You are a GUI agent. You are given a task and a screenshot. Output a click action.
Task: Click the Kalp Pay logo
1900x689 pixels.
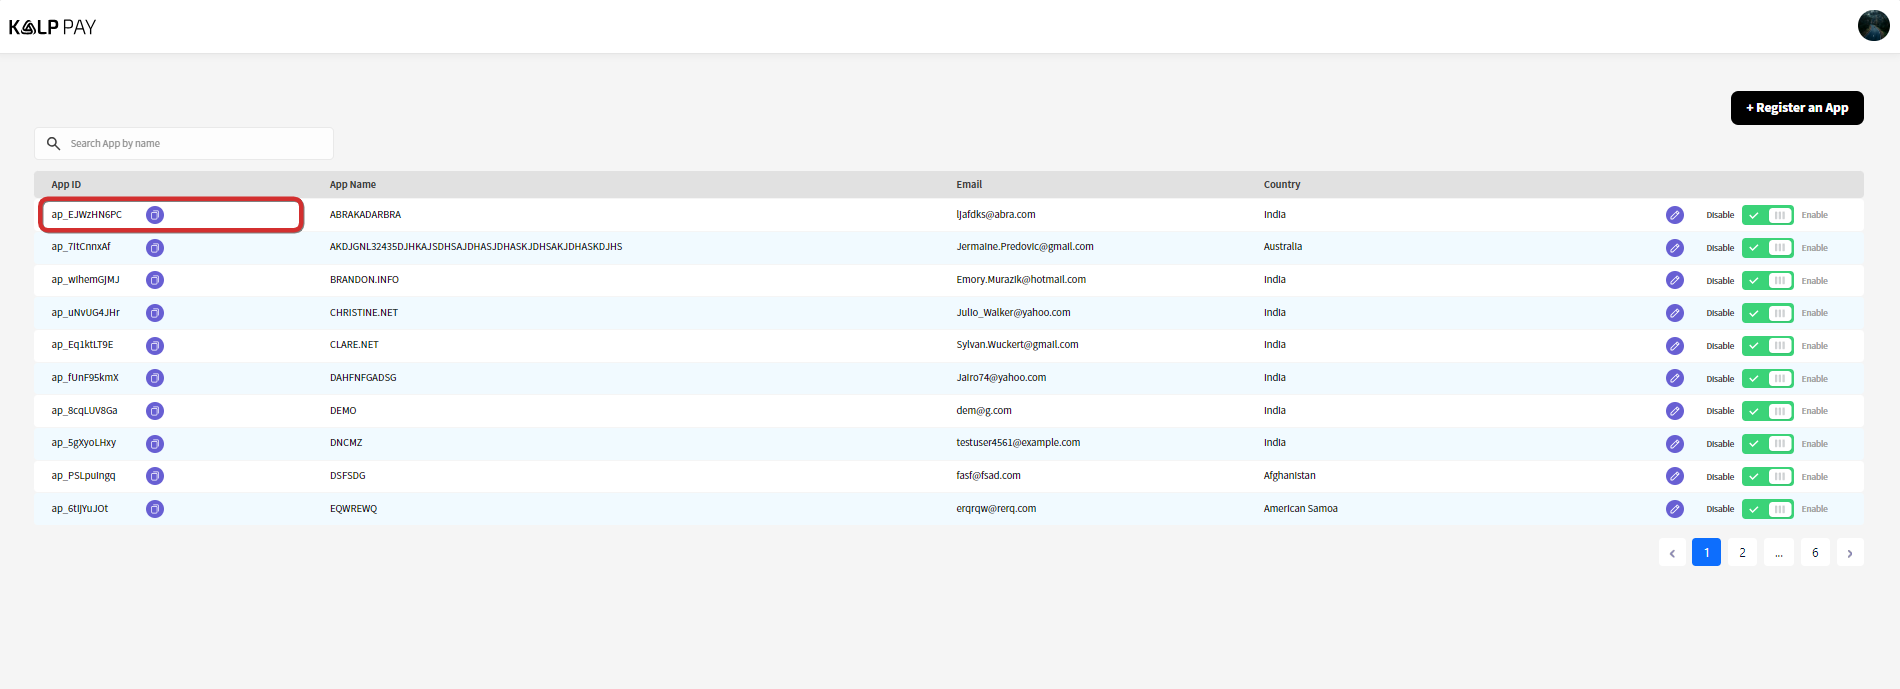[52, 27]
